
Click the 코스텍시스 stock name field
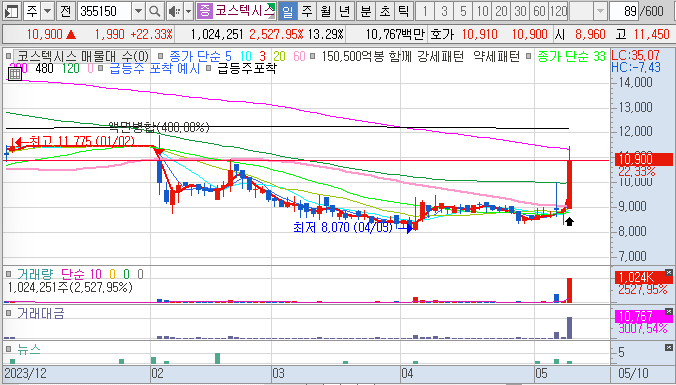[244, 11]
